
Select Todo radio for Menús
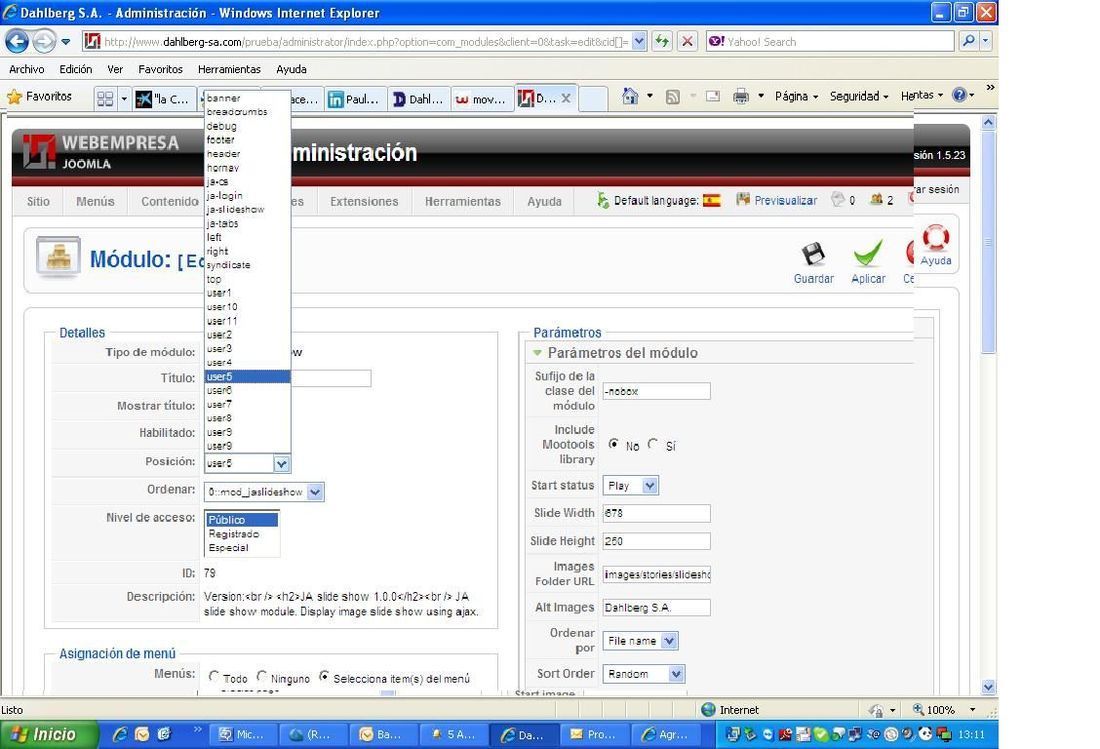tap(214, 677)
